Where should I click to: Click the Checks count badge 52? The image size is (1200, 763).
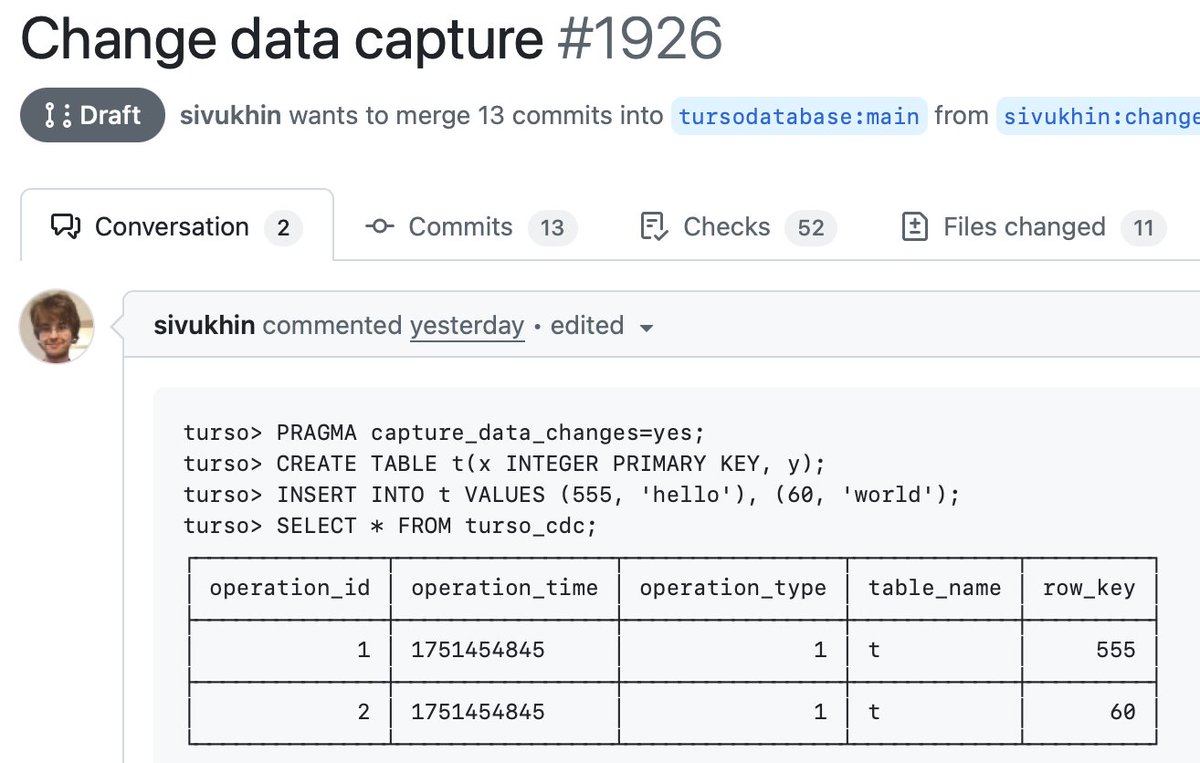coord(811,228)
